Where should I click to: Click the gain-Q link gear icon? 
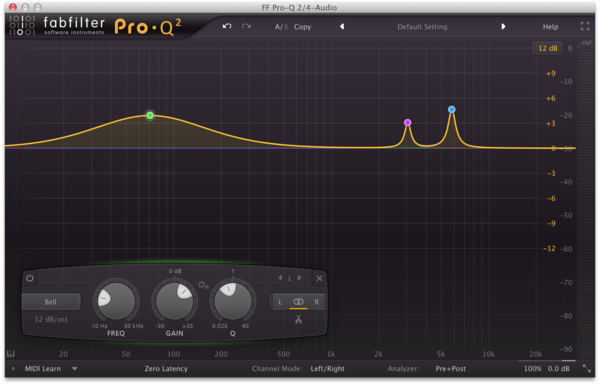(x=203, y=285)
